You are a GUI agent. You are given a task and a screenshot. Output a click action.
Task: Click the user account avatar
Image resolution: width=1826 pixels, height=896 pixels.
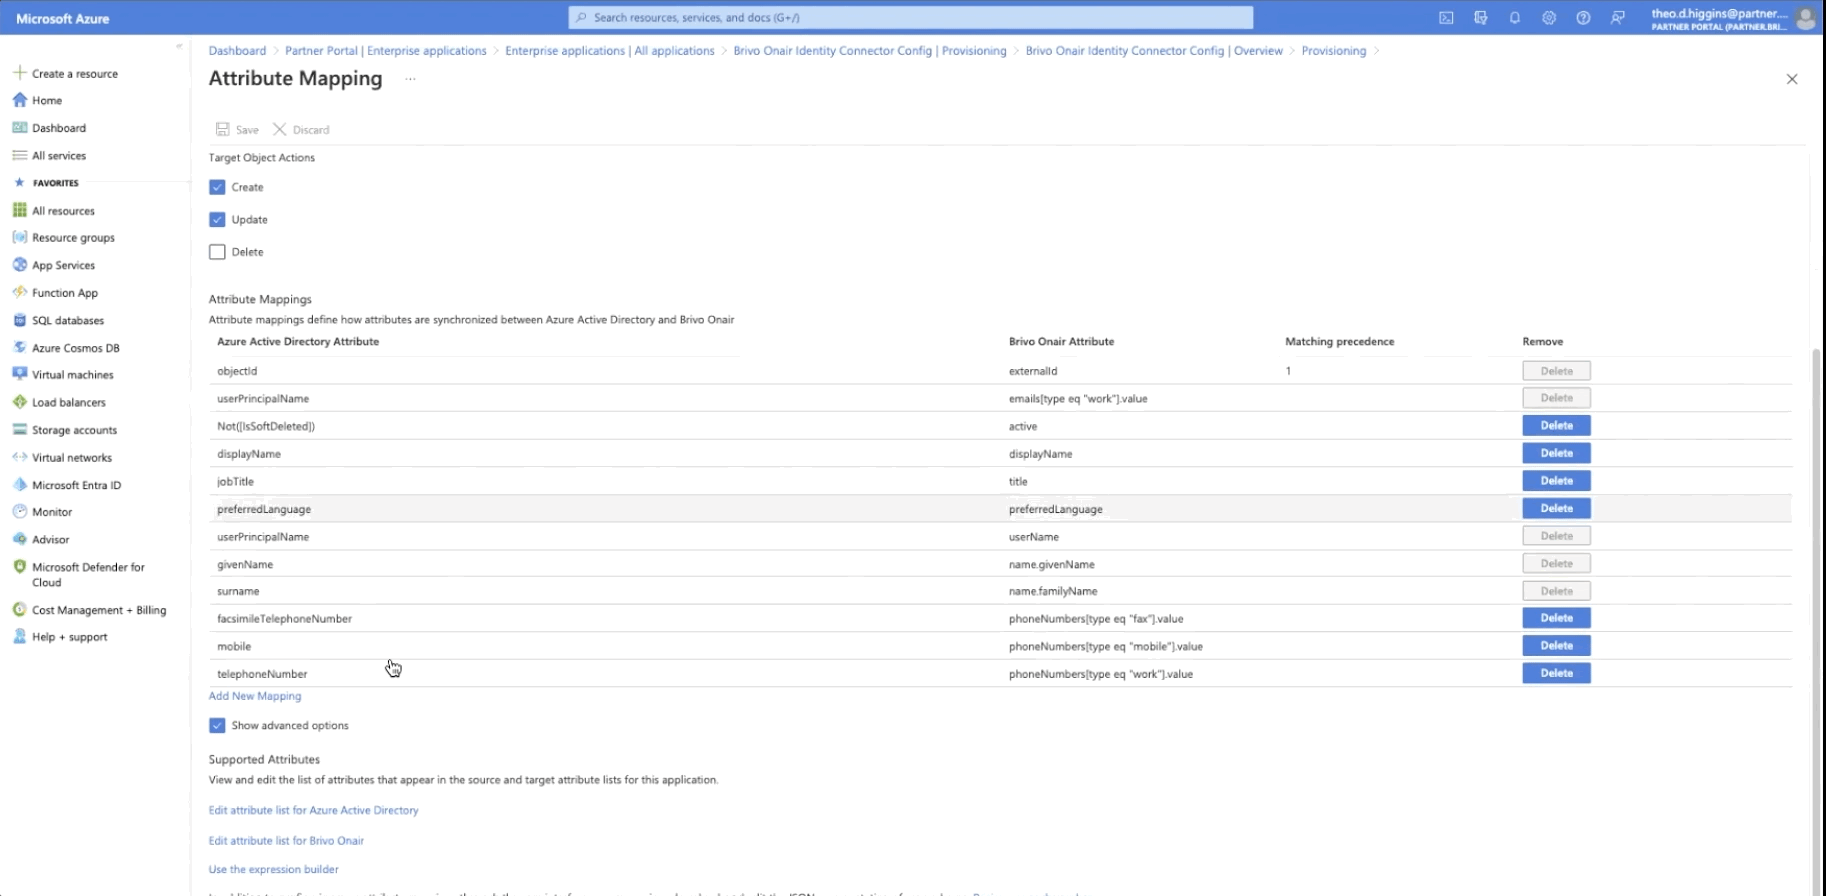pos(1806,18)
